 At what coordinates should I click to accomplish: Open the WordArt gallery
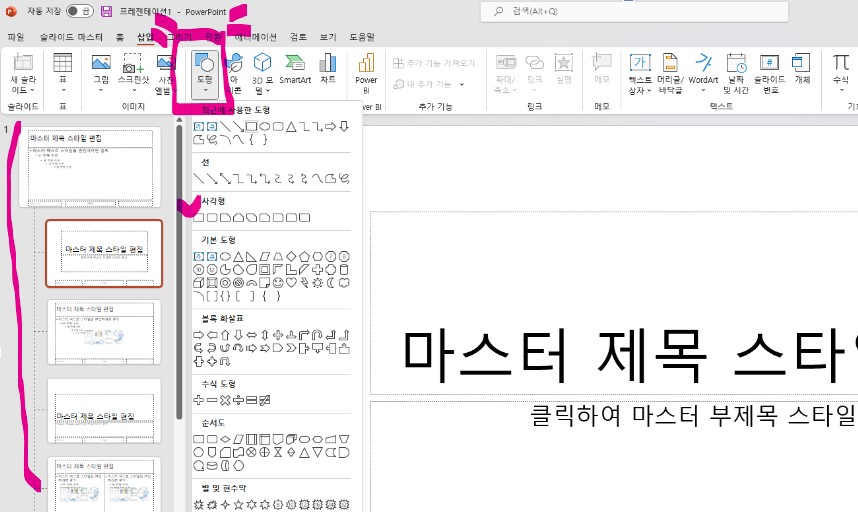click(x=703, y=74)
